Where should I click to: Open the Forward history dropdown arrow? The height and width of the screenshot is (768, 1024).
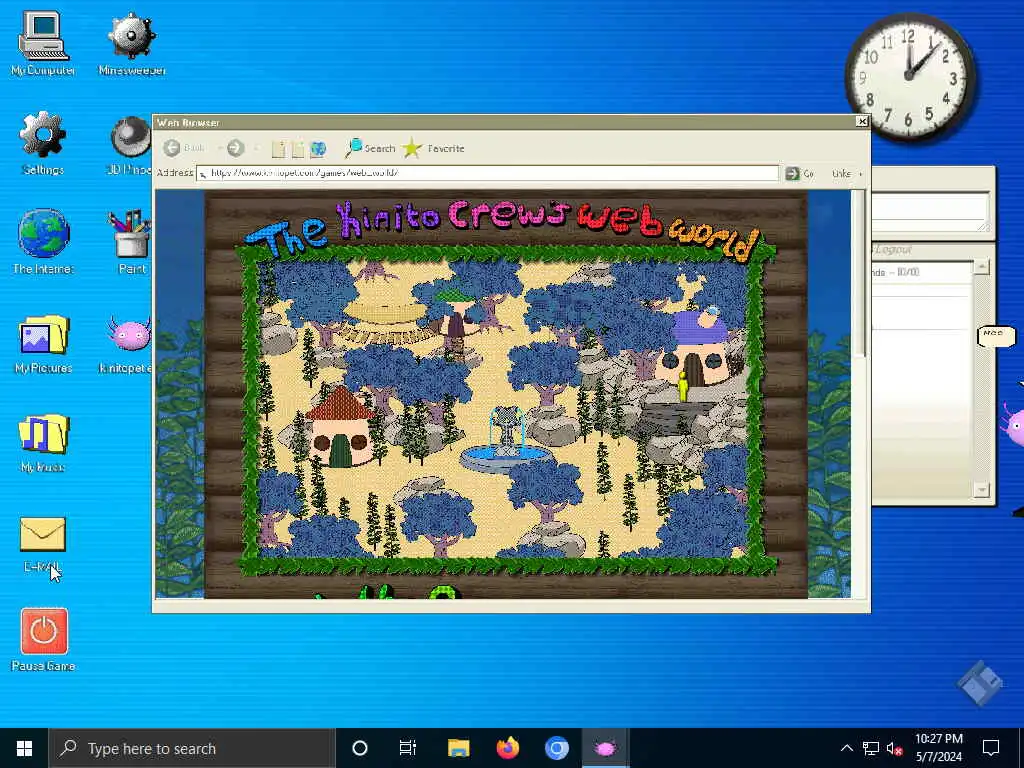click(x=257, y=149)
